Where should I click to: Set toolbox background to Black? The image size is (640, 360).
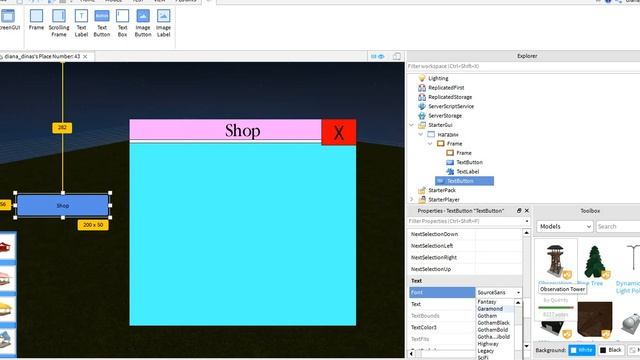611,350
